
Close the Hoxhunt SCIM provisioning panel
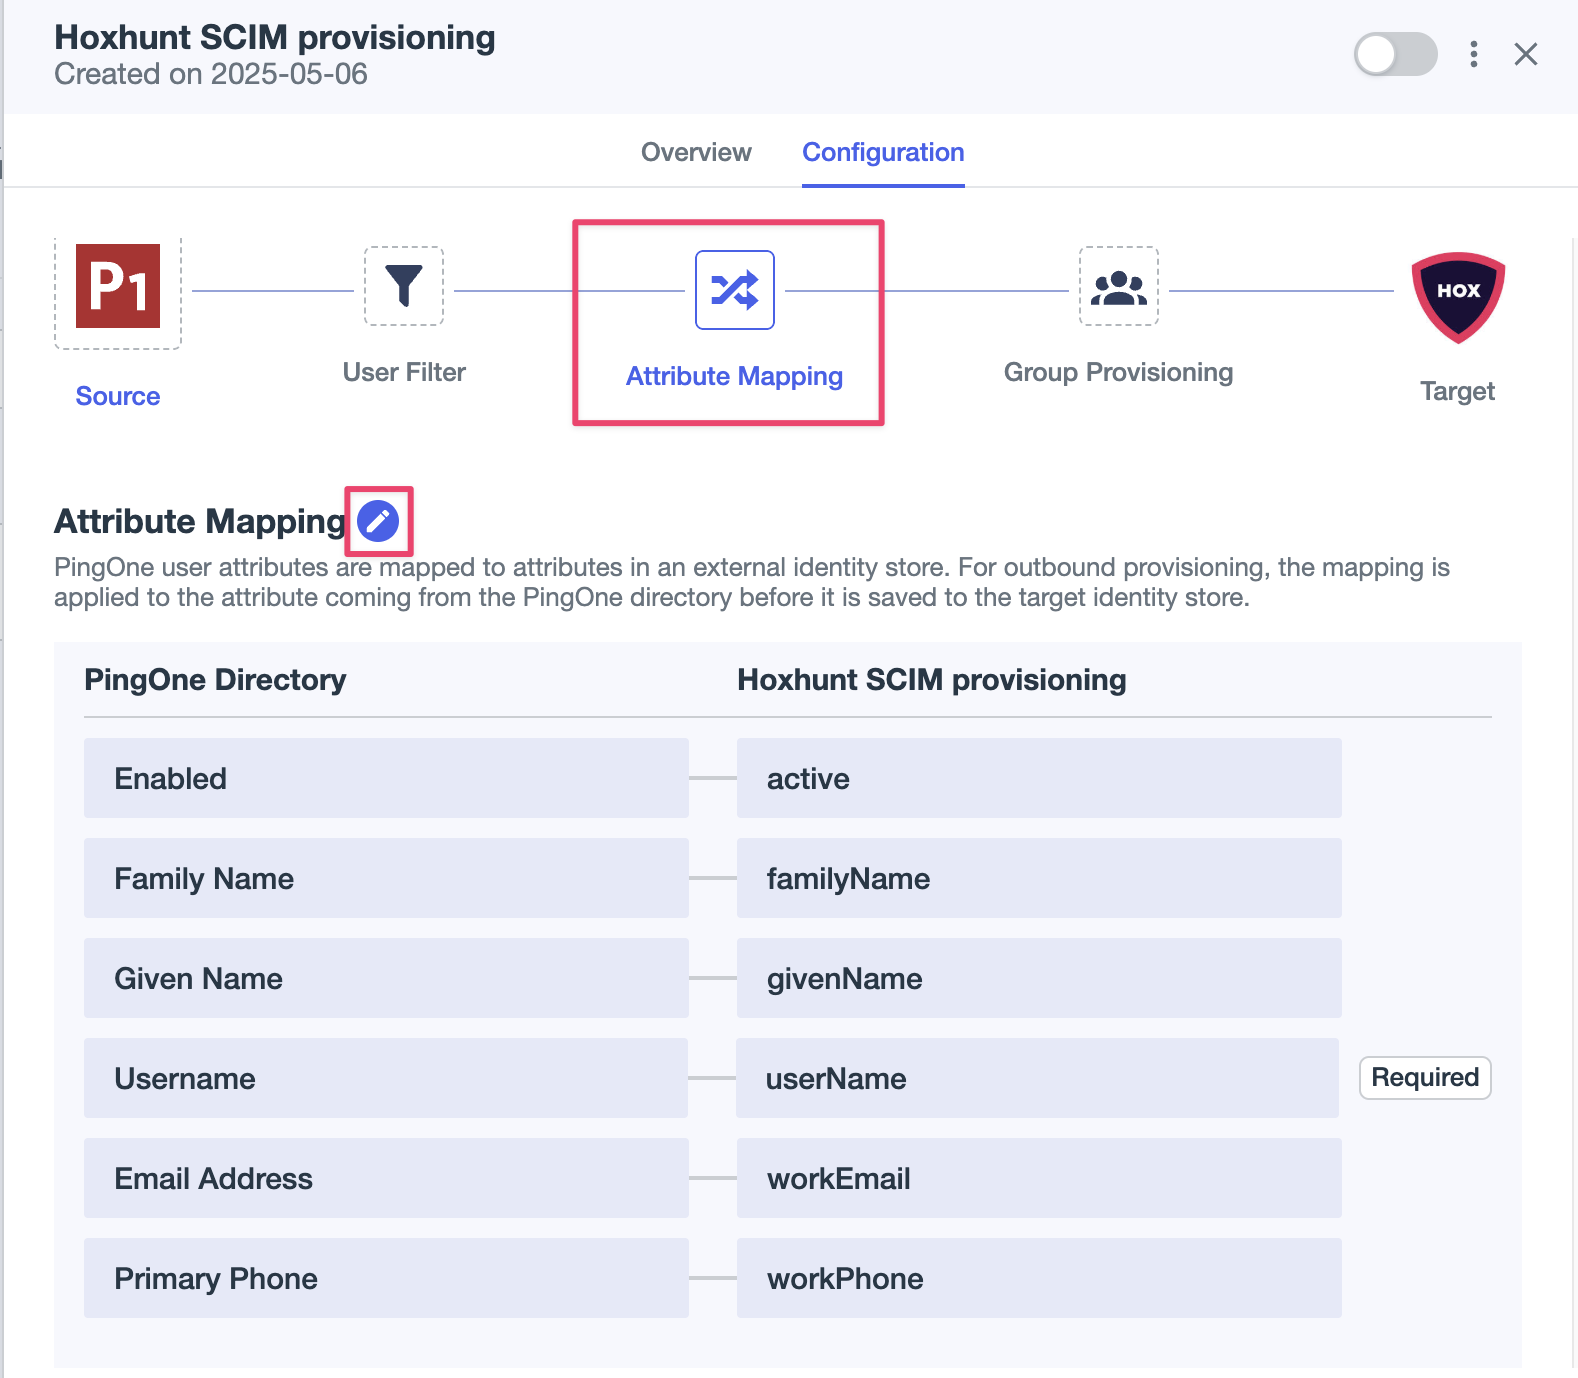pos(1526,54)
